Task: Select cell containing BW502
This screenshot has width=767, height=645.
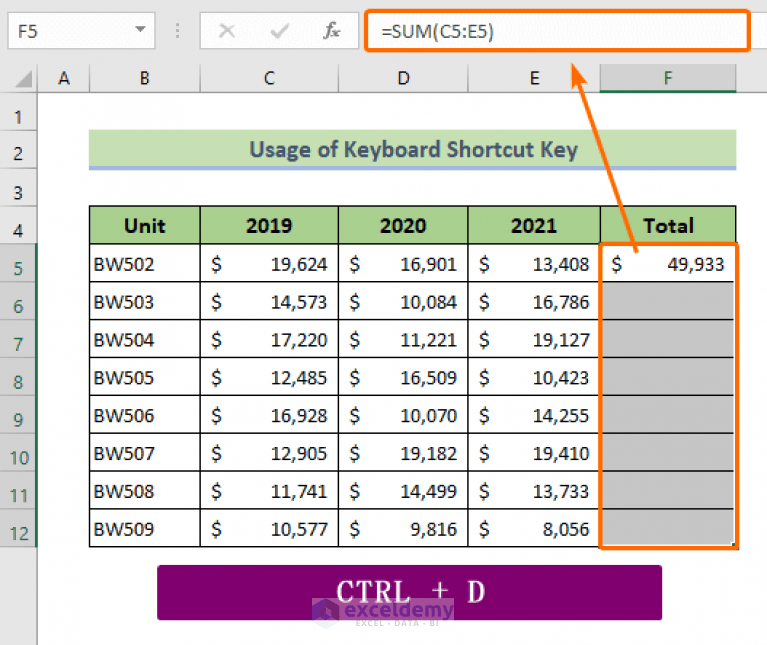Action: [x=145, y=264]
